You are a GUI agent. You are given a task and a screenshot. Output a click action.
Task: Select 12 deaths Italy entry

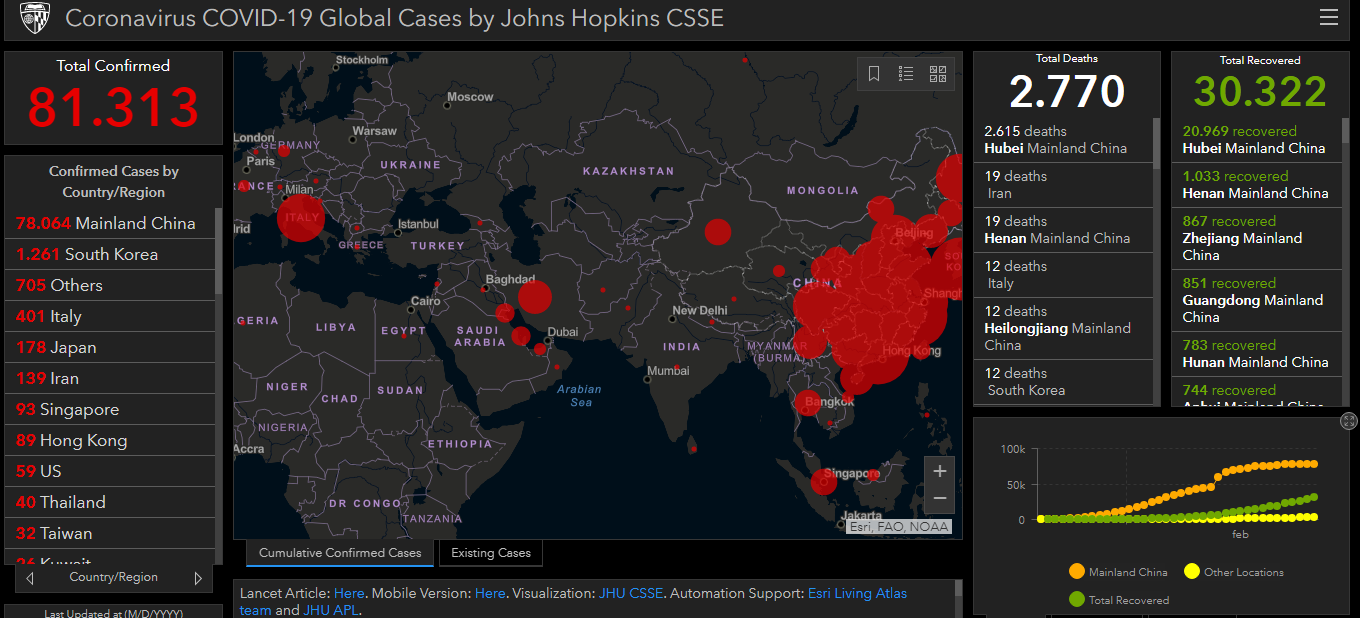point(1063,275)
